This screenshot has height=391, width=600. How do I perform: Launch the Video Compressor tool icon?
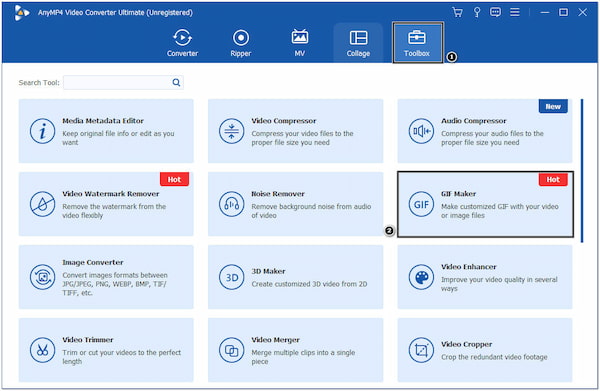pyautogui.click(x=232, y=131)
